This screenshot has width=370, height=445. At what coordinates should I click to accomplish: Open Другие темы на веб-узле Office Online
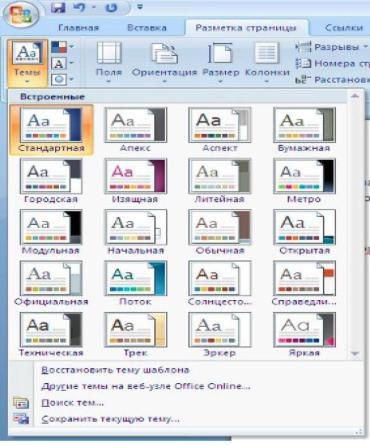(146, 386)
